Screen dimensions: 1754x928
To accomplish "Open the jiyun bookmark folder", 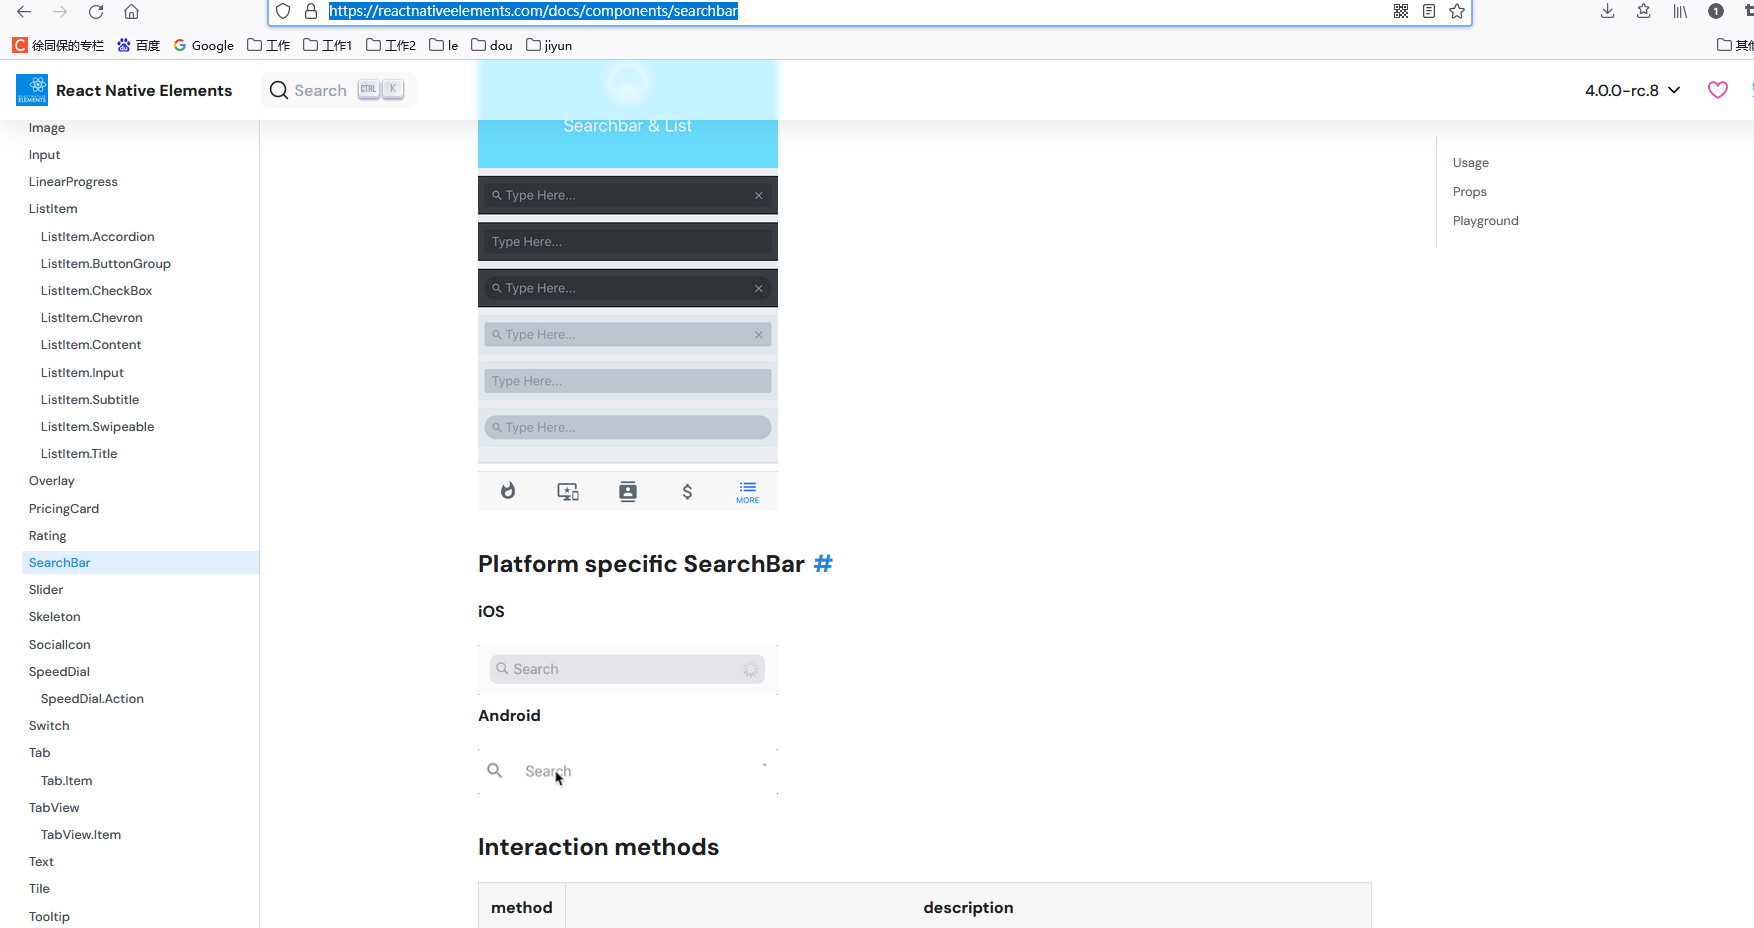I will tap(549, 45).
